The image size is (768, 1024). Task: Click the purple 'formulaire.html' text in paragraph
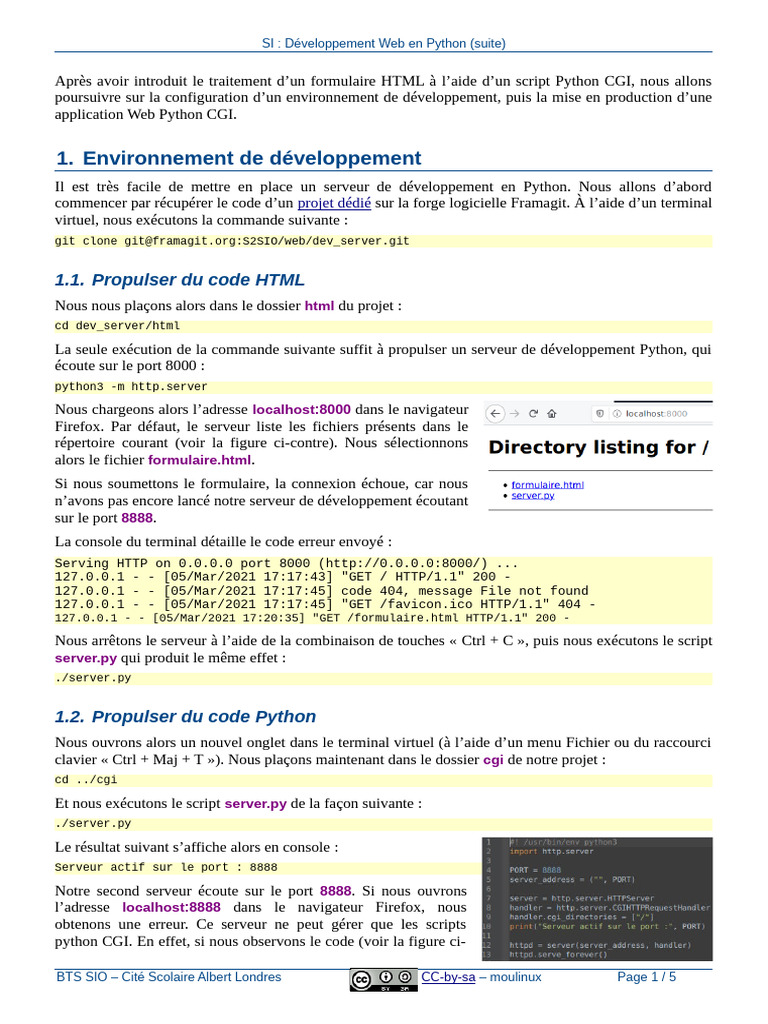pos(200,460)
